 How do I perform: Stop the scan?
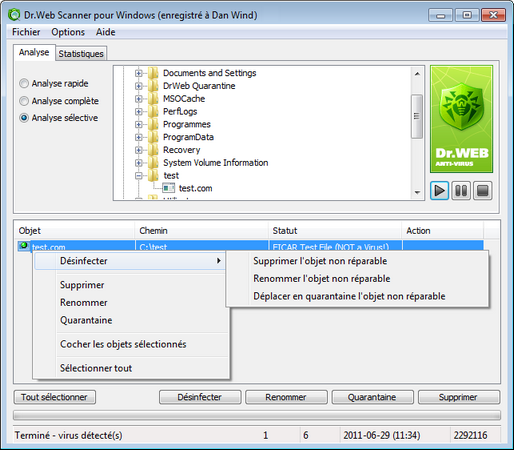(483, 191)
